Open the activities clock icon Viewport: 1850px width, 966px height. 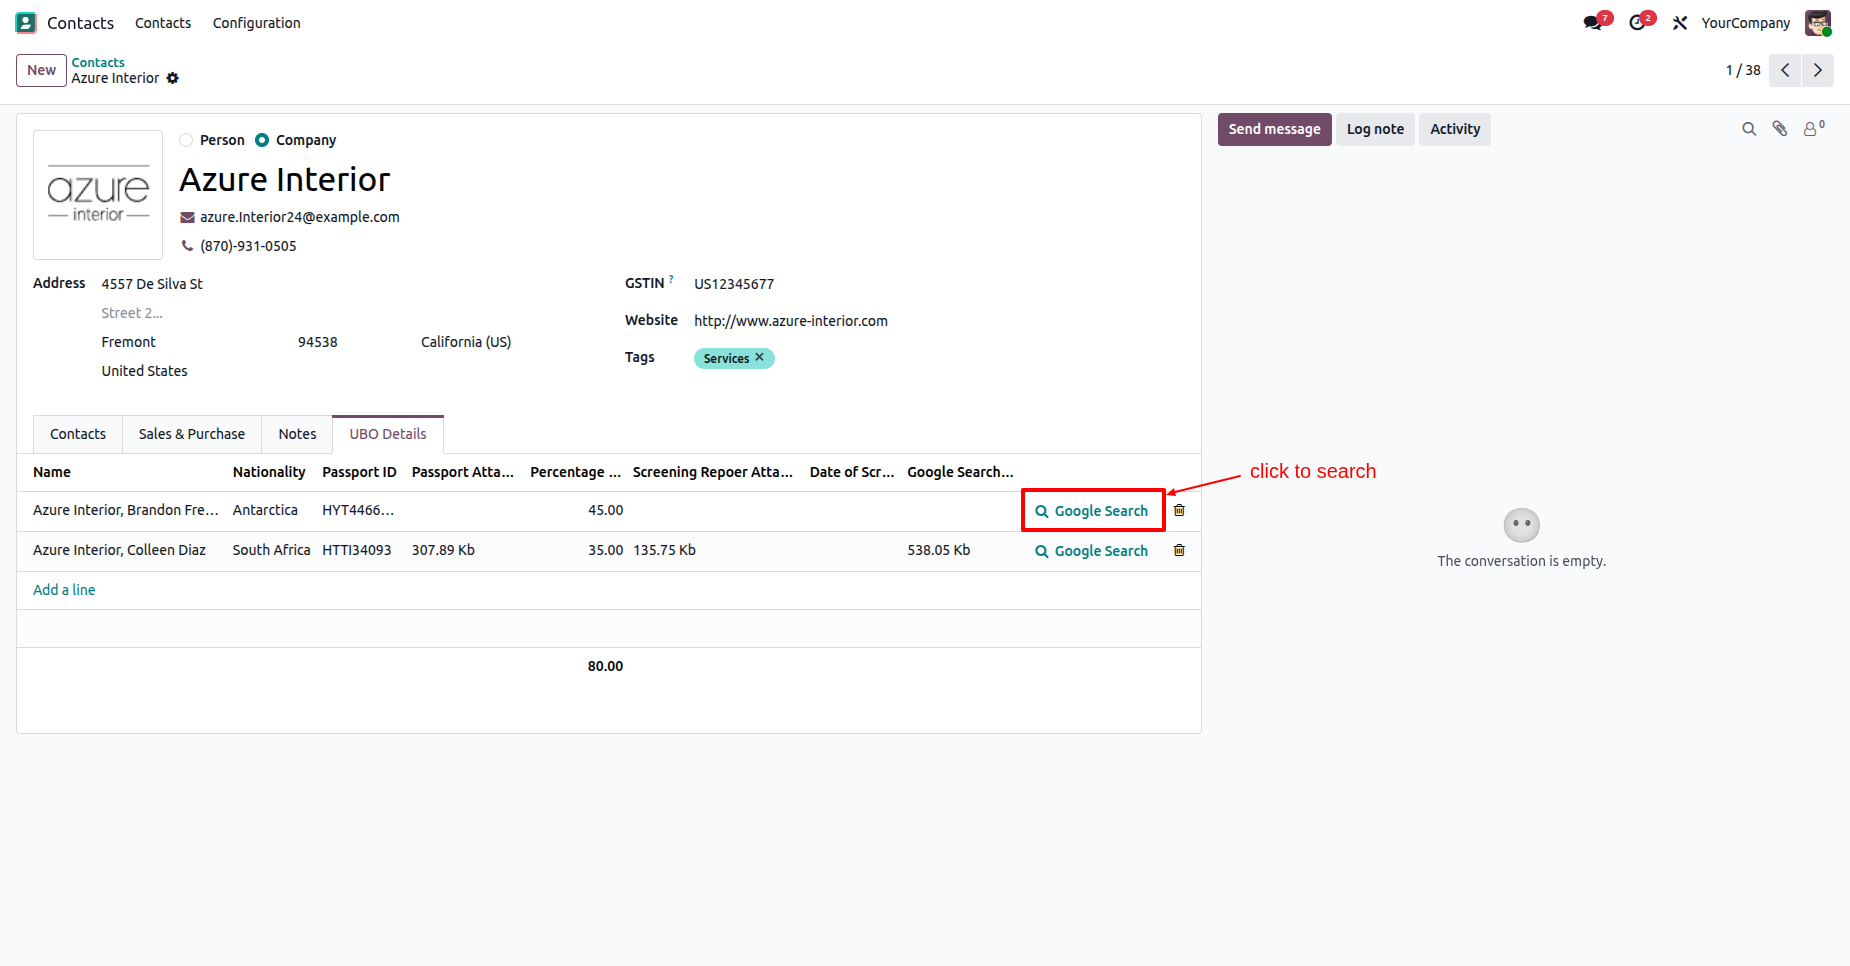click(1637, 23)
